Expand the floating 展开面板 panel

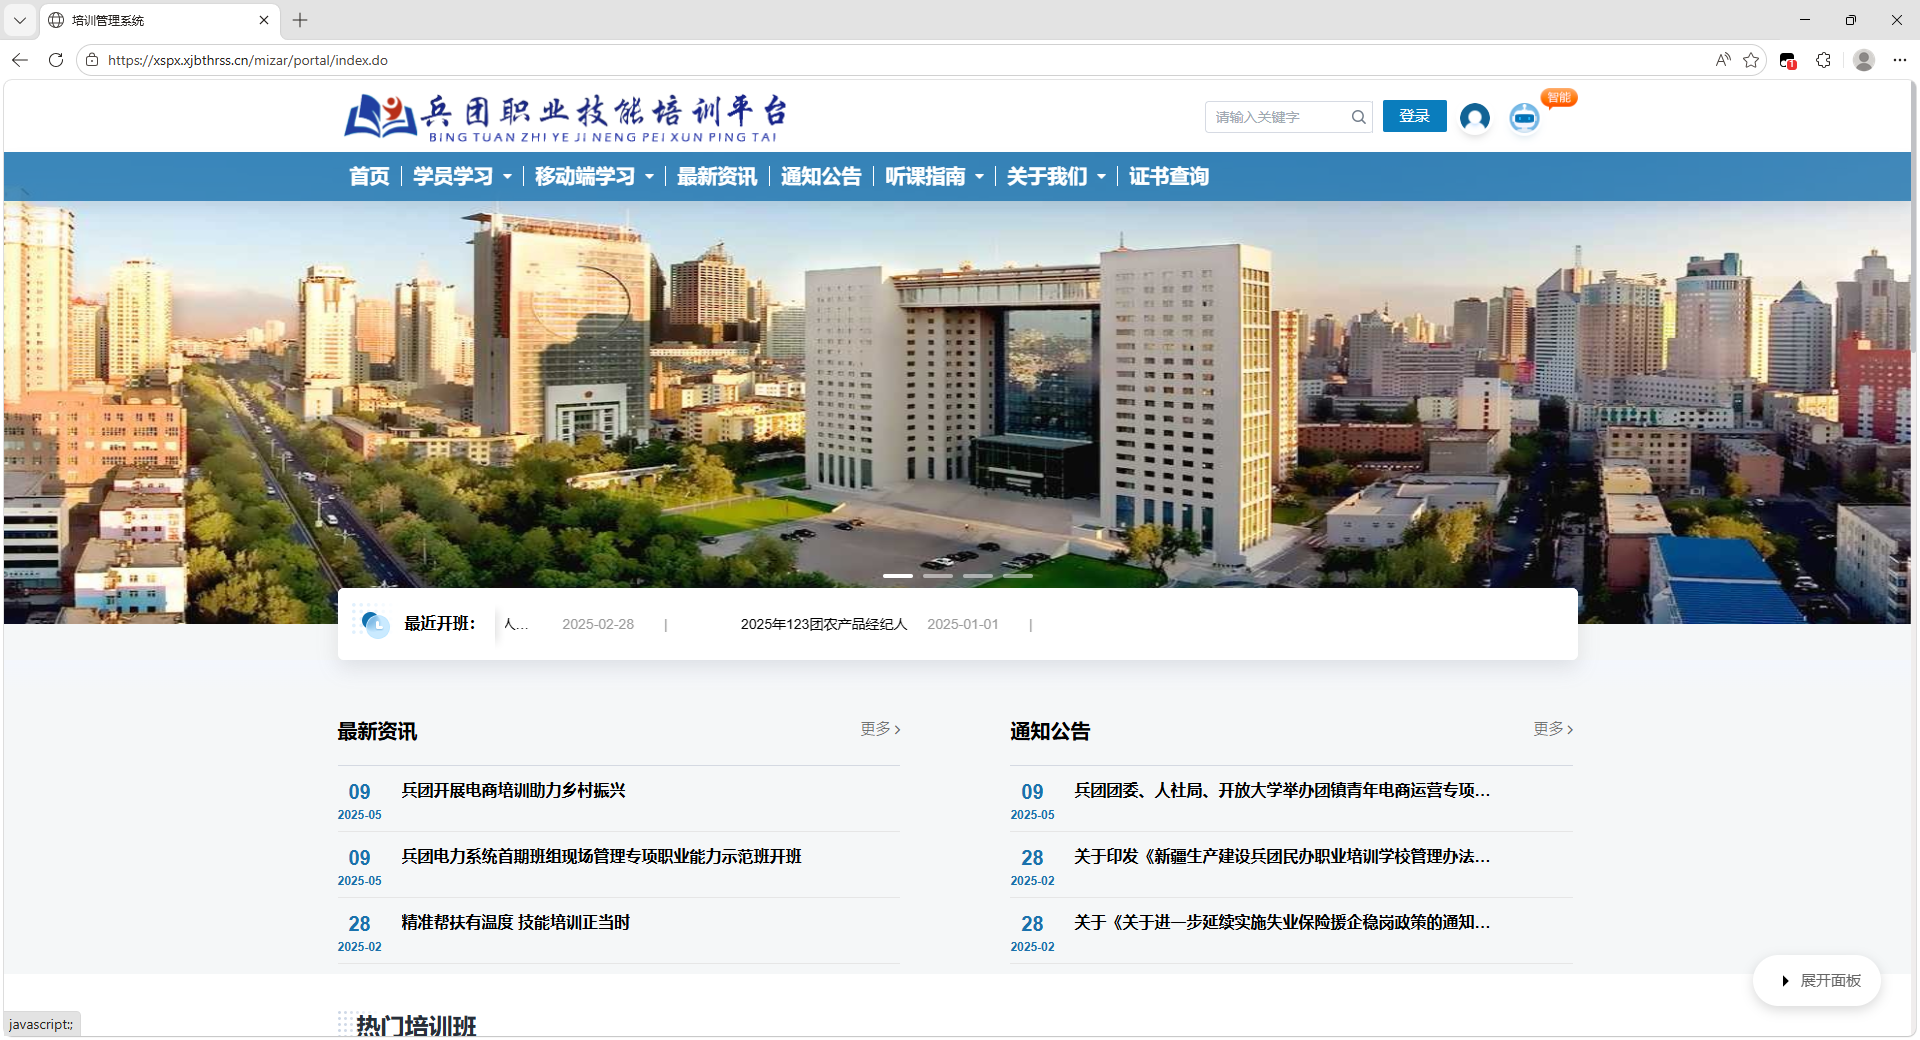1817,981
